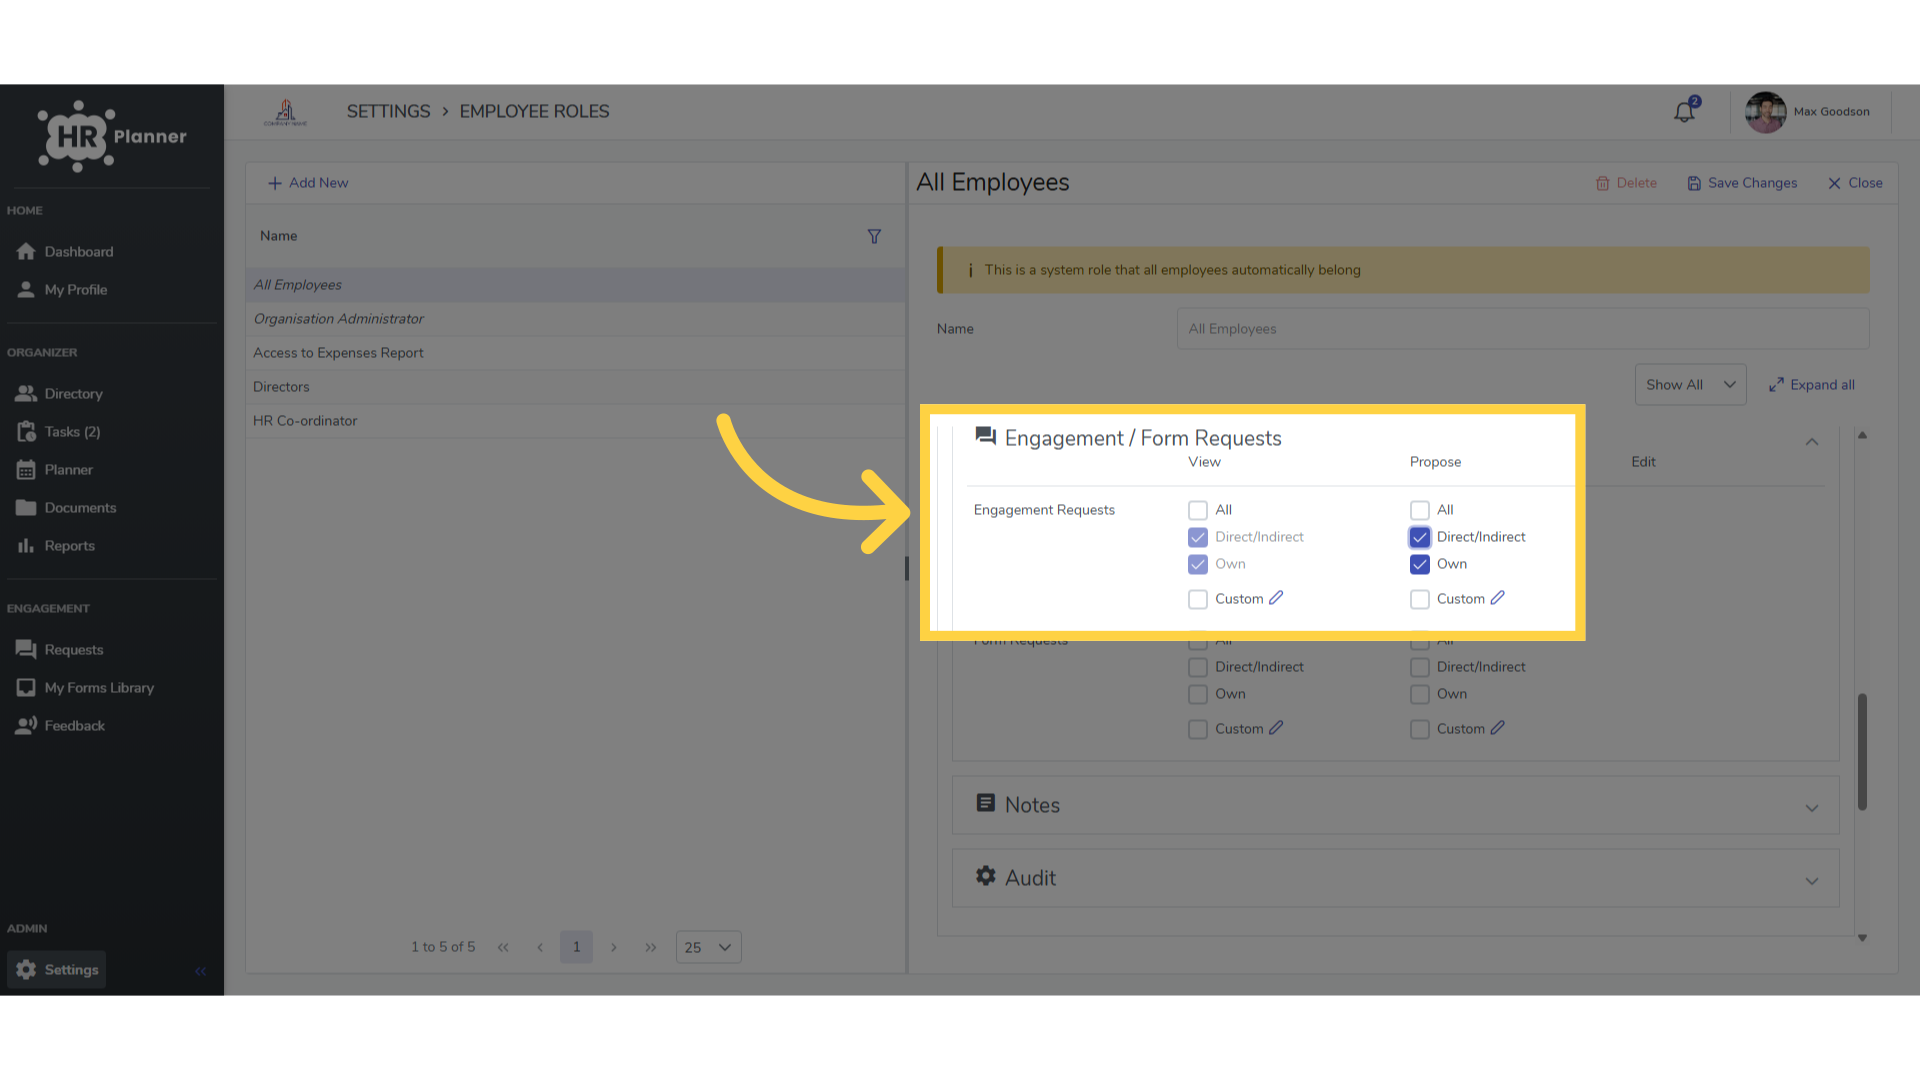Uncheck Propose Own for Engagement Requests
1920x1080 pixels.
[1419, 564]
